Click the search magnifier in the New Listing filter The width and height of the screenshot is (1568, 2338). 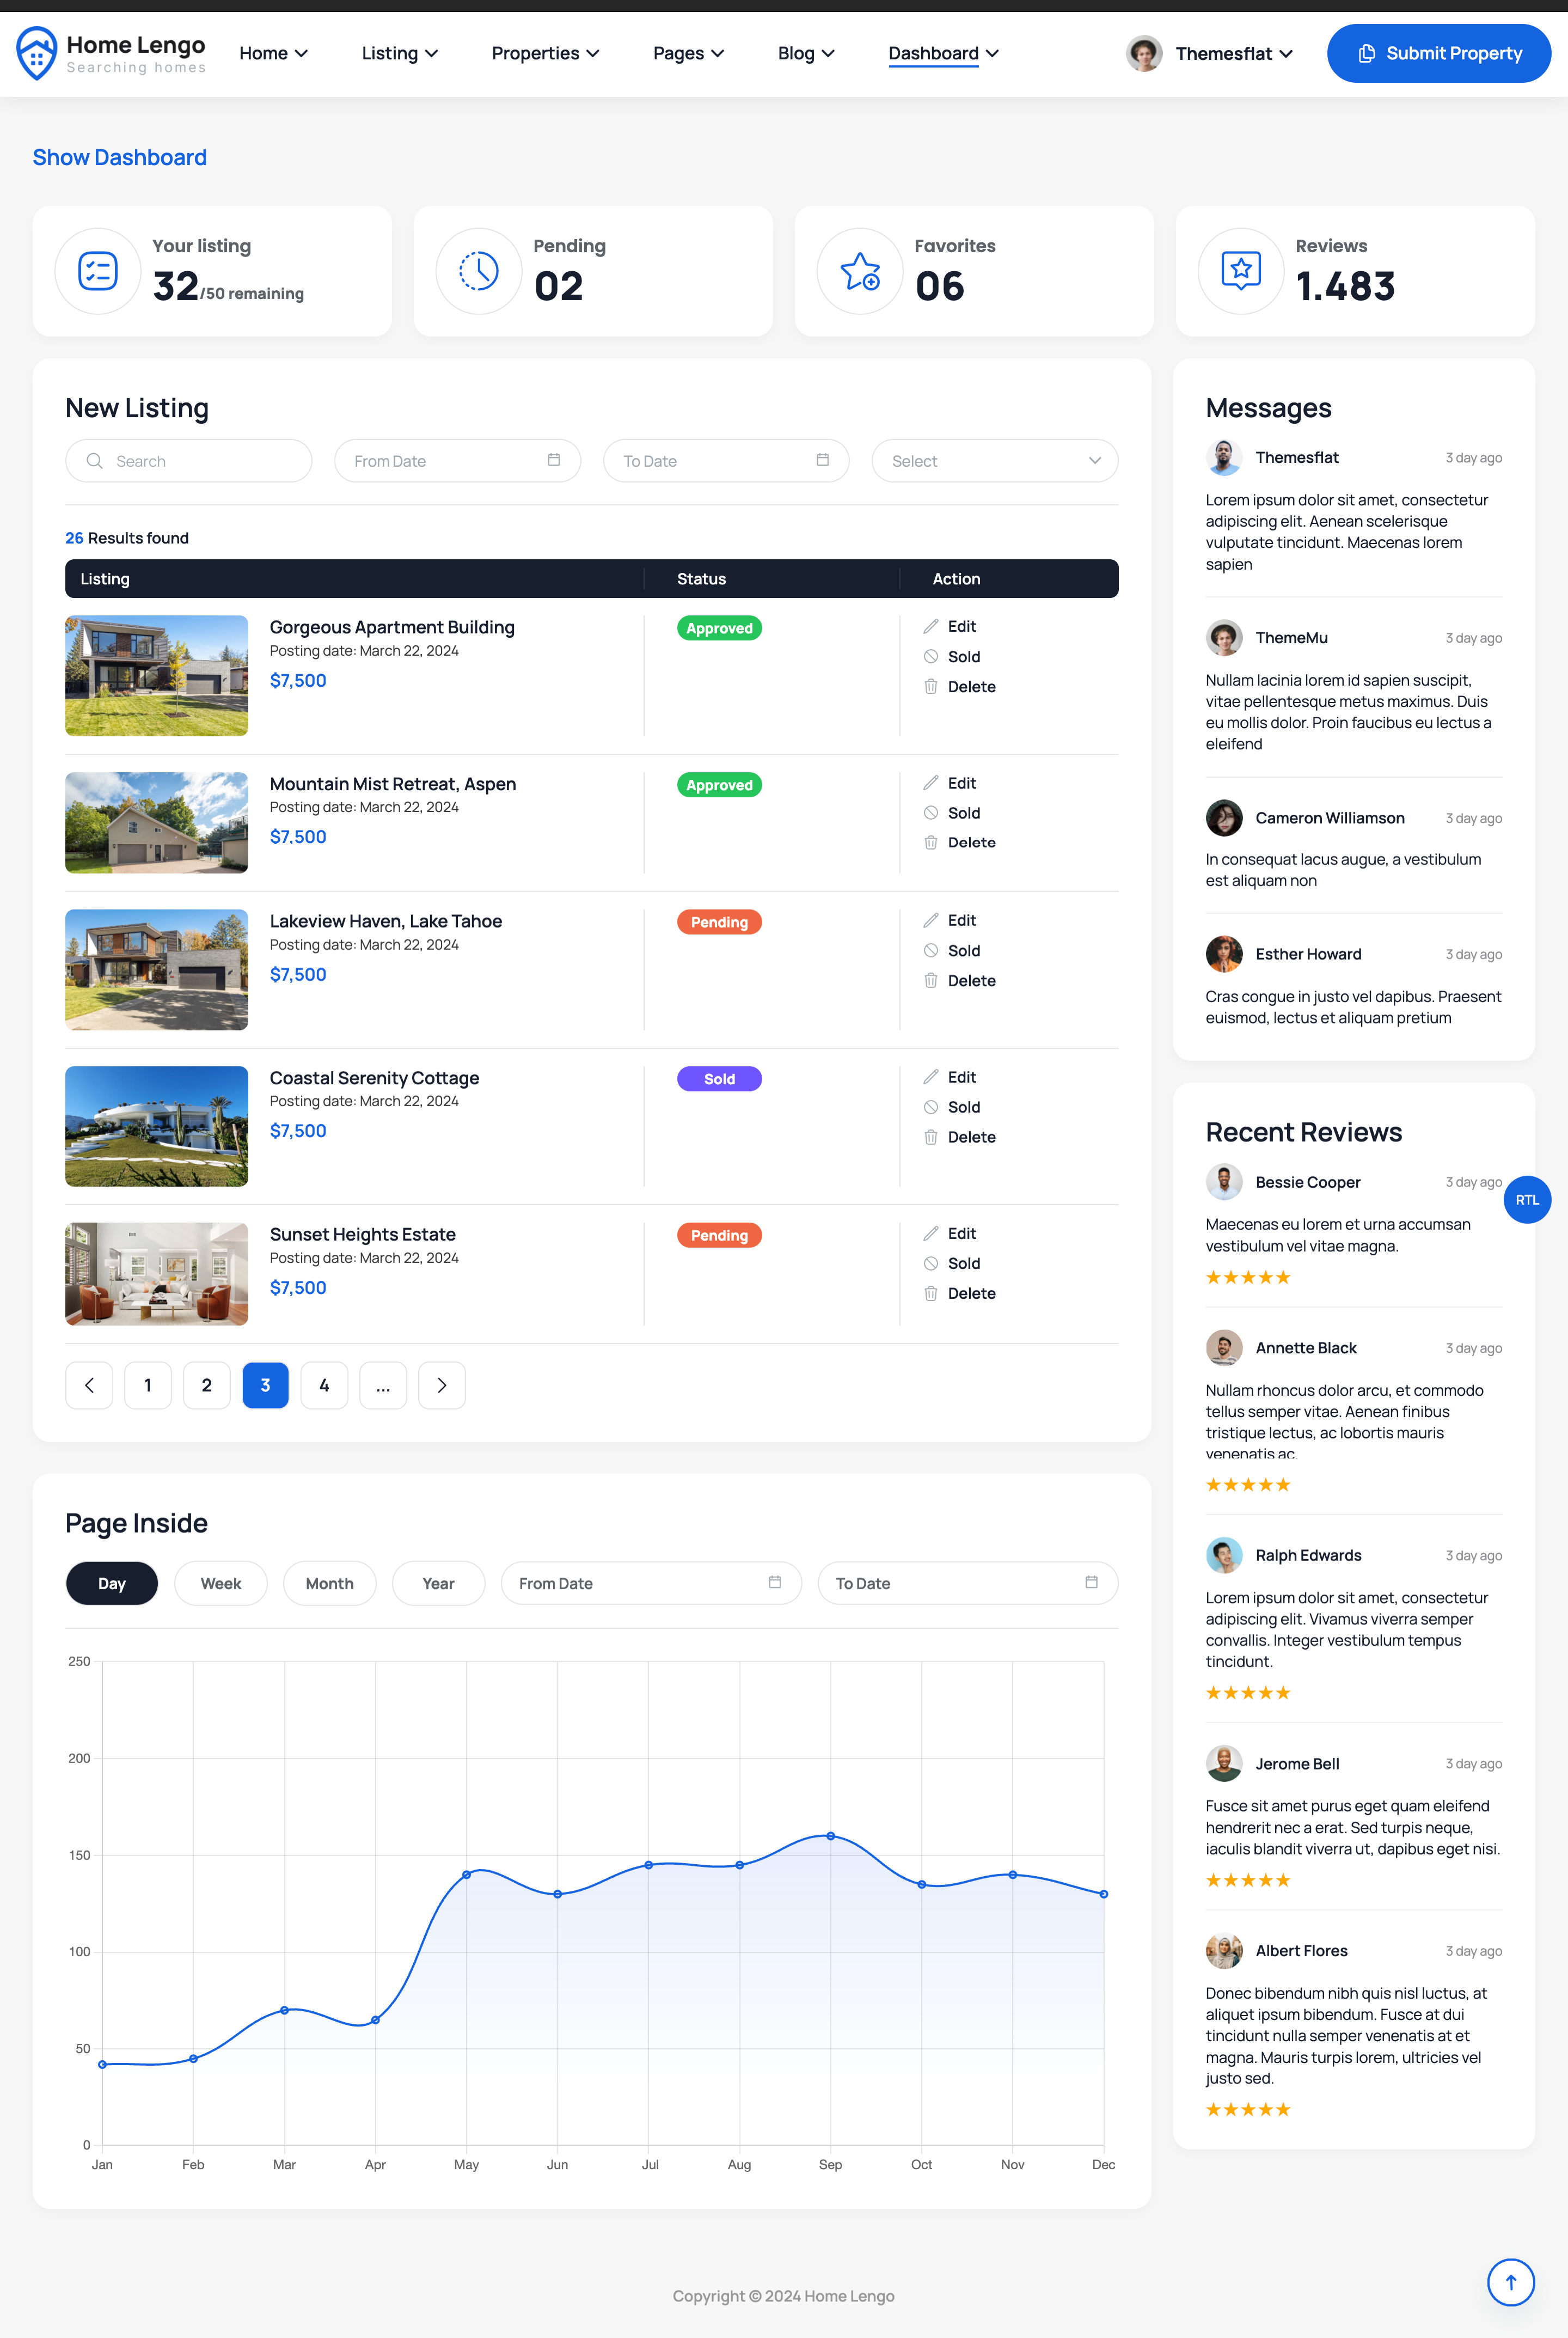[95, 461]
